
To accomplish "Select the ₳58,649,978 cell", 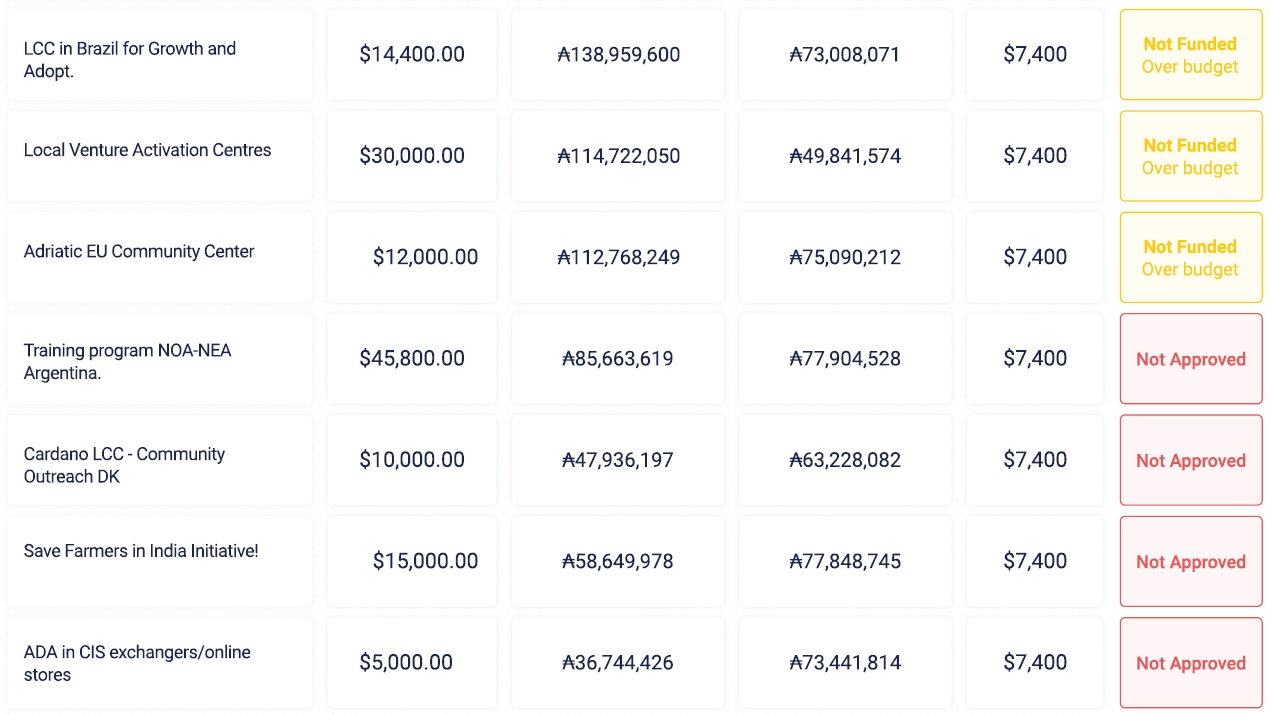I will point(618,561).
